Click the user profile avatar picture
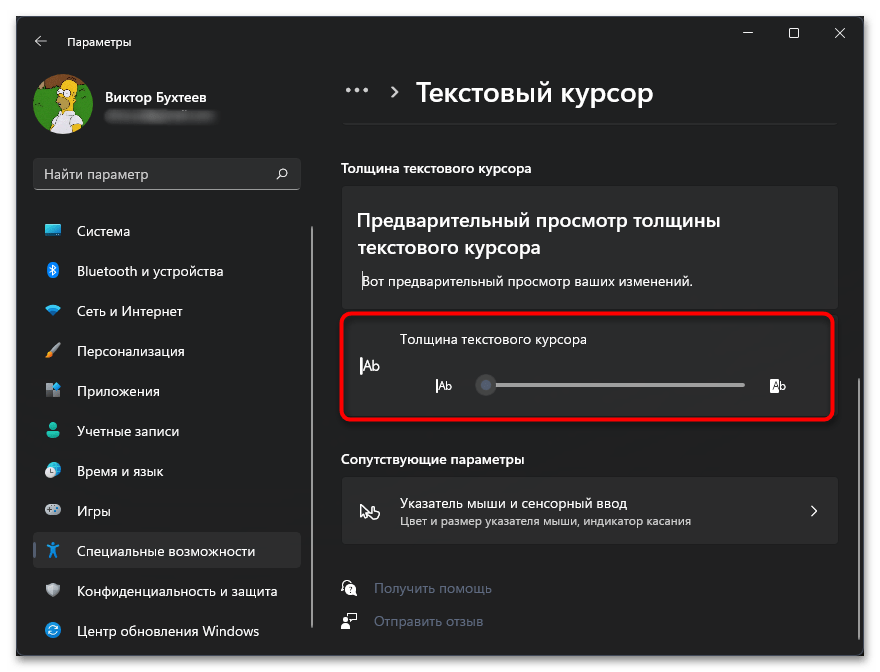 pos(63,105)
